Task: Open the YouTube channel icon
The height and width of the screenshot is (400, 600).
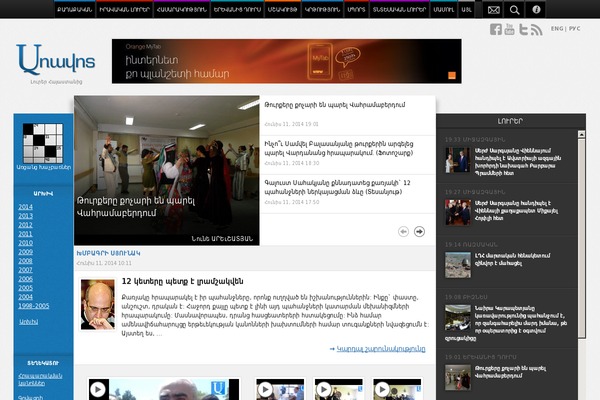Action: (x=509, y=29)
